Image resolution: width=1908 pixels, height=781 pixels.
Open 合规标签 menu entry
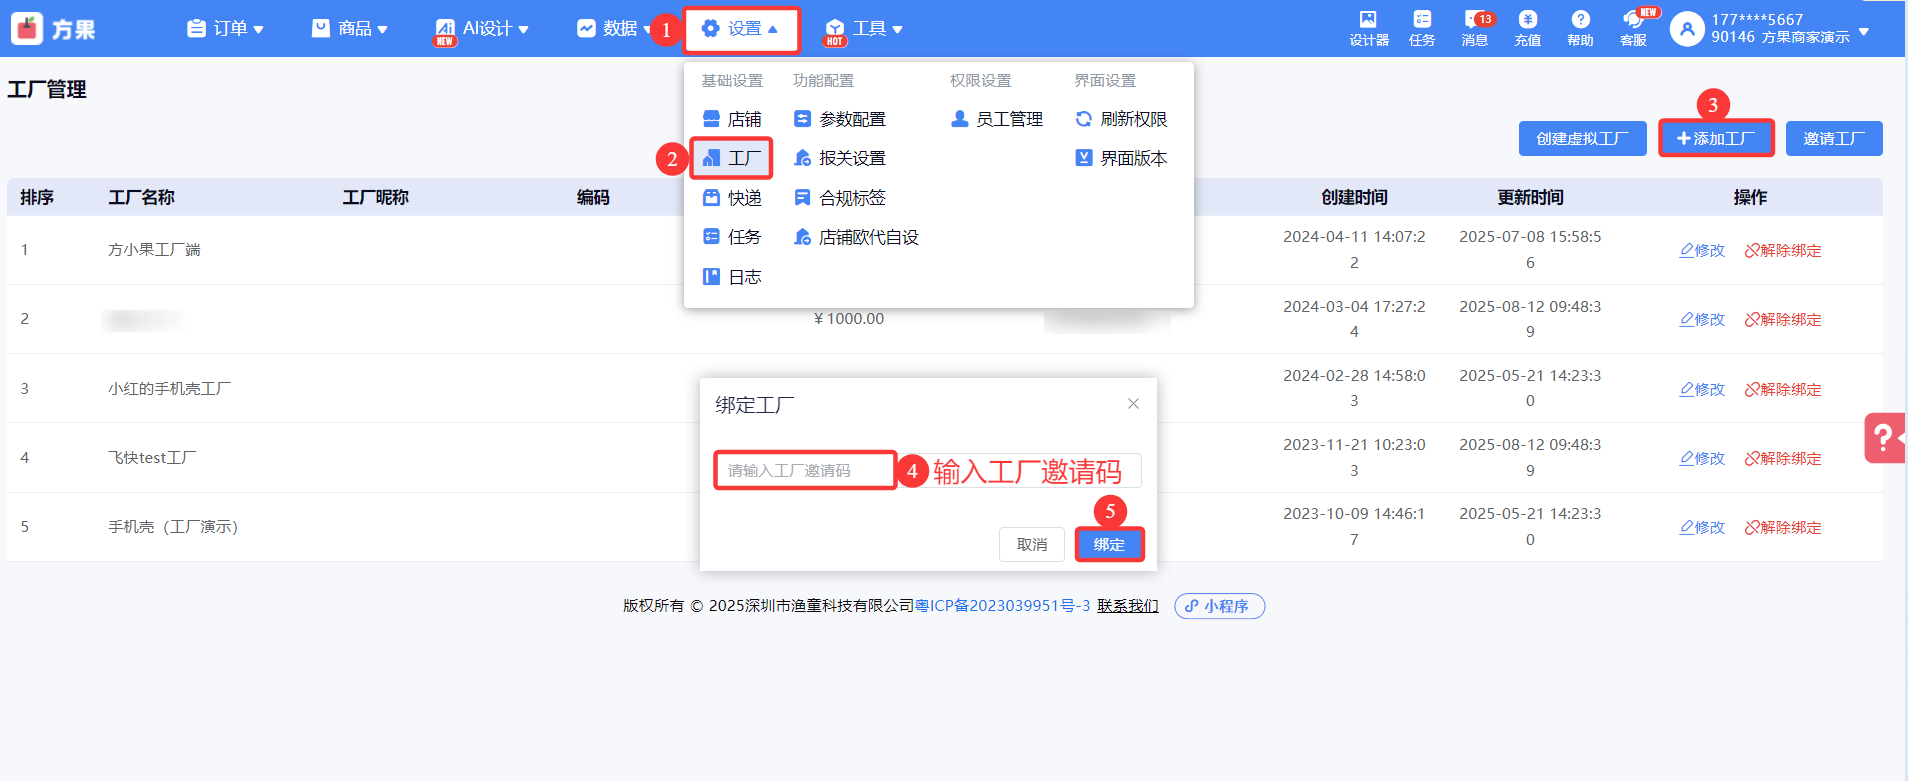pos(840,198)
